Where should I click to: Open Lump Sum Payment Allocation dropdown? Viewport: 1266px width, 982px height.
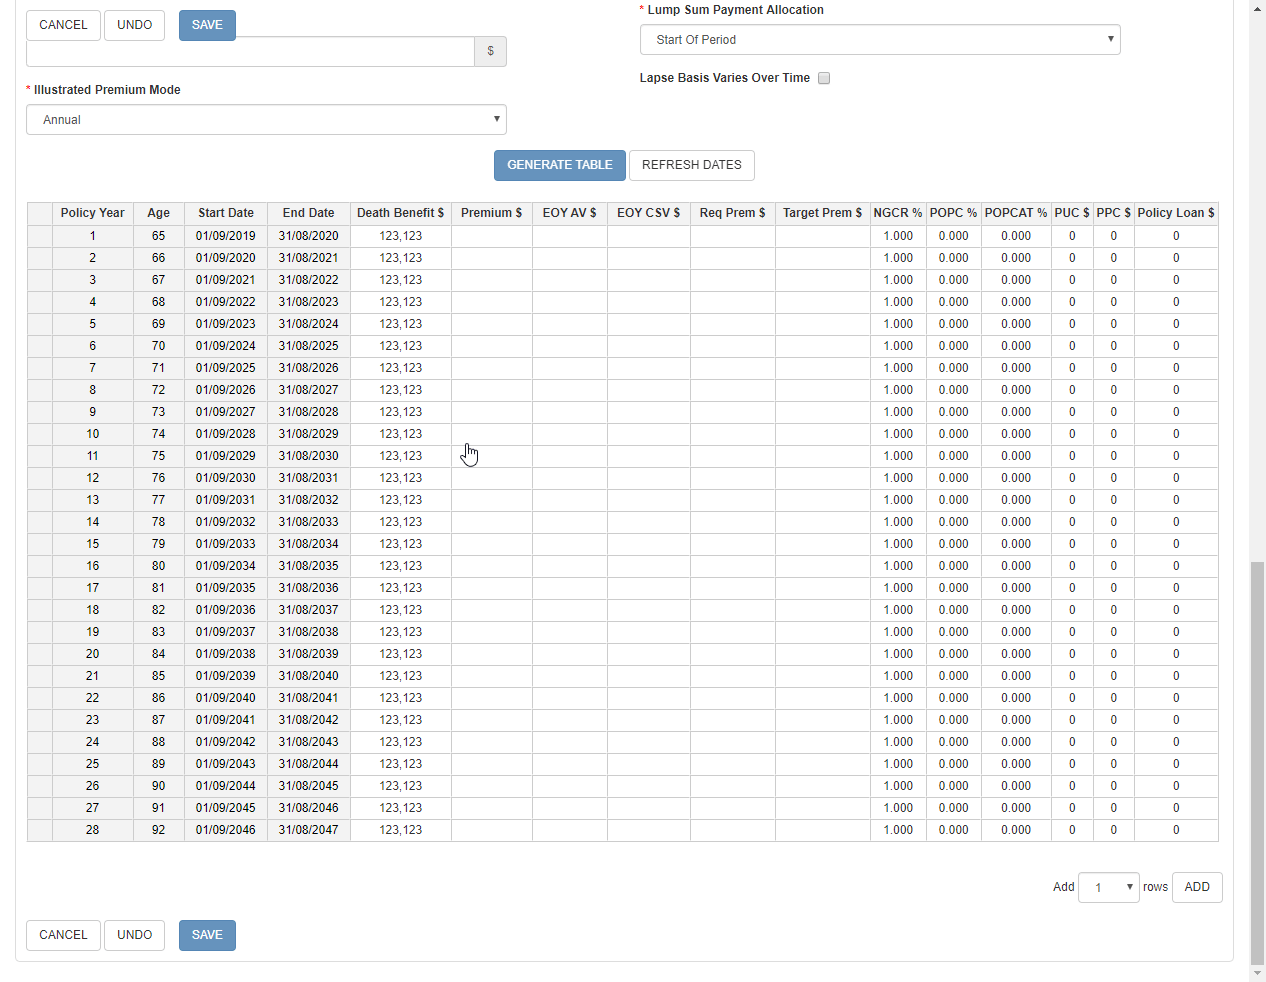point(879,40)
